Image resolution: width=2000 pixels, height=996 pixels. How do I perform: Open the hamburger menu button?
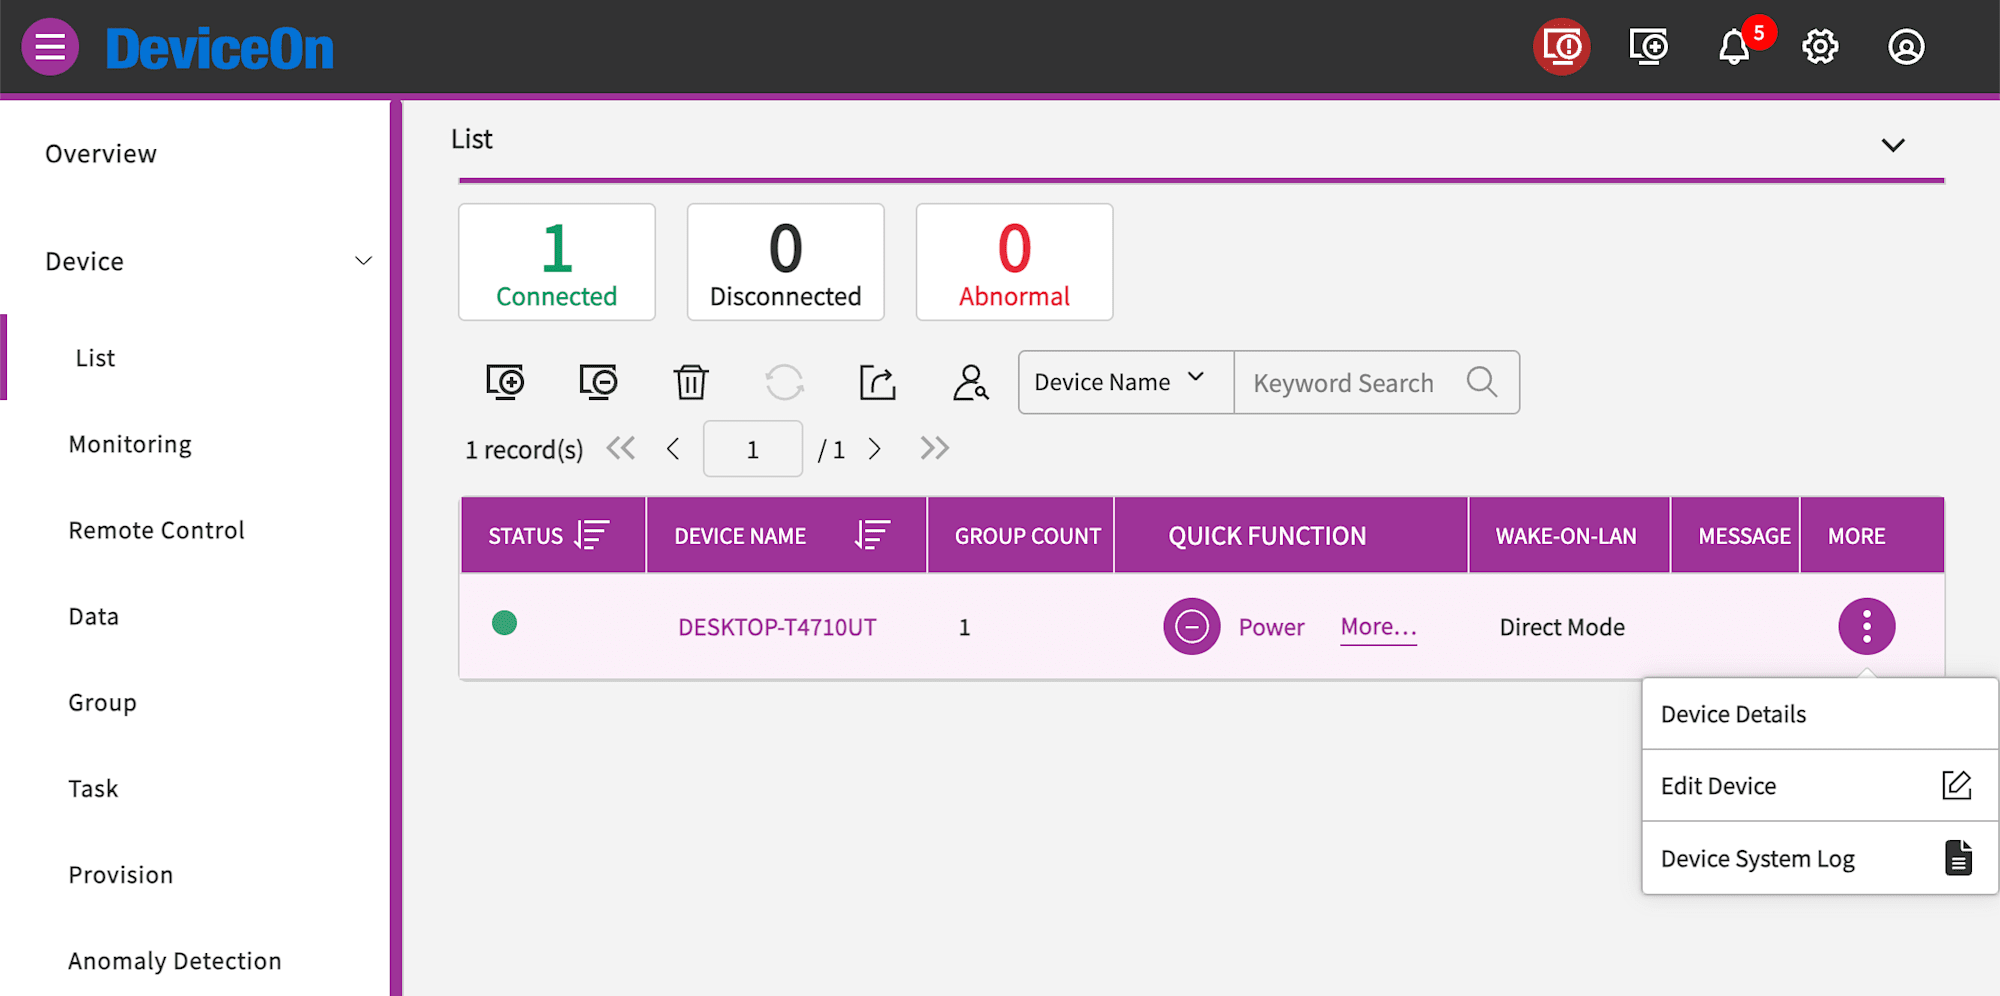point(50,47)
